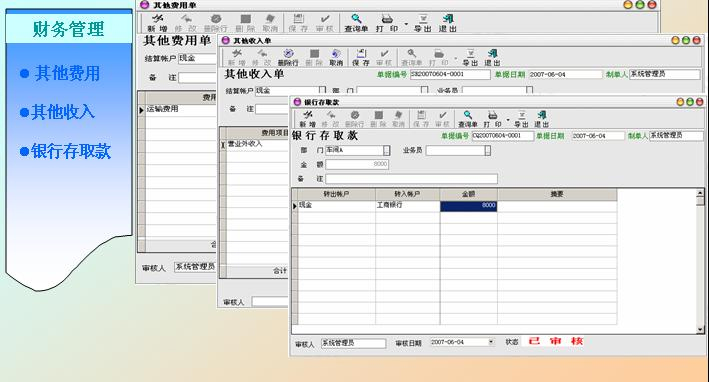Click 审核 in the 其他收入单 toolbar
This screenshot has width=709, height=382.
(x=384, y=58)
